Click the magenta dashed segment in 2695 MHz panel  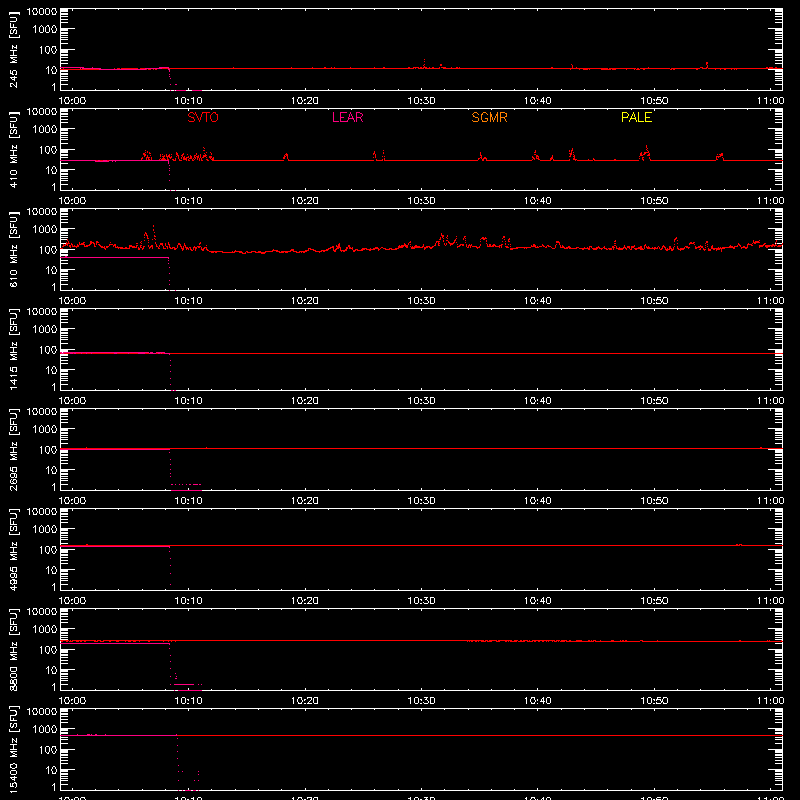(x=186, y=484)
